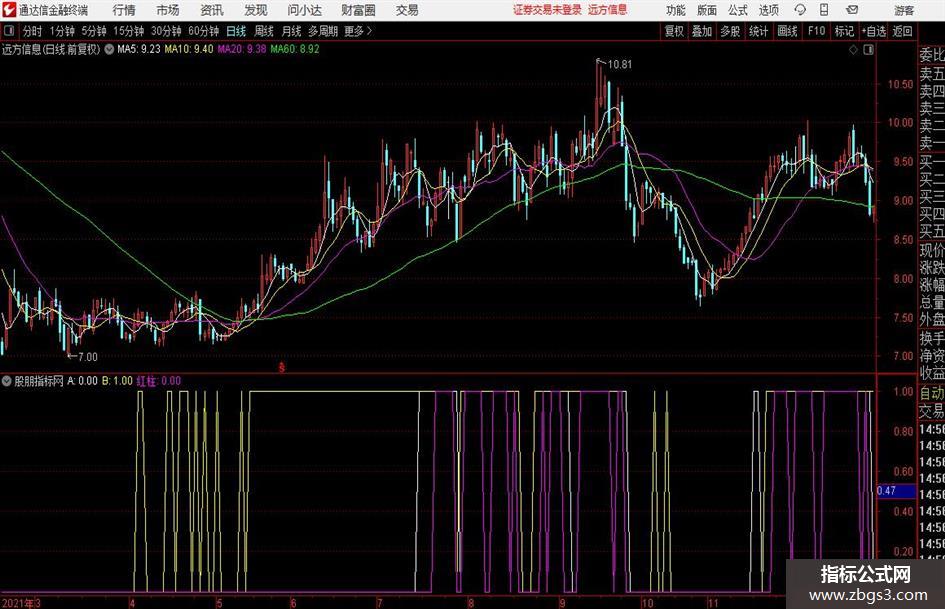This screenshot has width=945, height=609.
Task: Click the 叠加 overlay button
Action: [702, 31]
